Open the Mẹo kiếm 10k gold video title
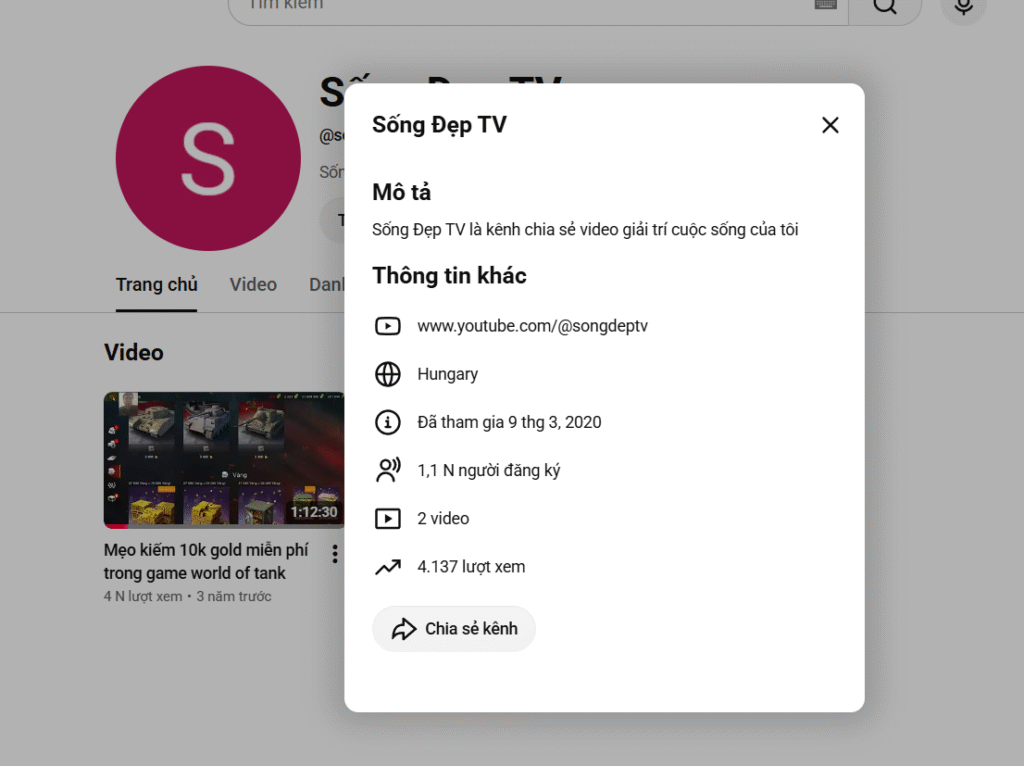The height and width of the screenshot is (766, 1024). click(x=206, y=561)
